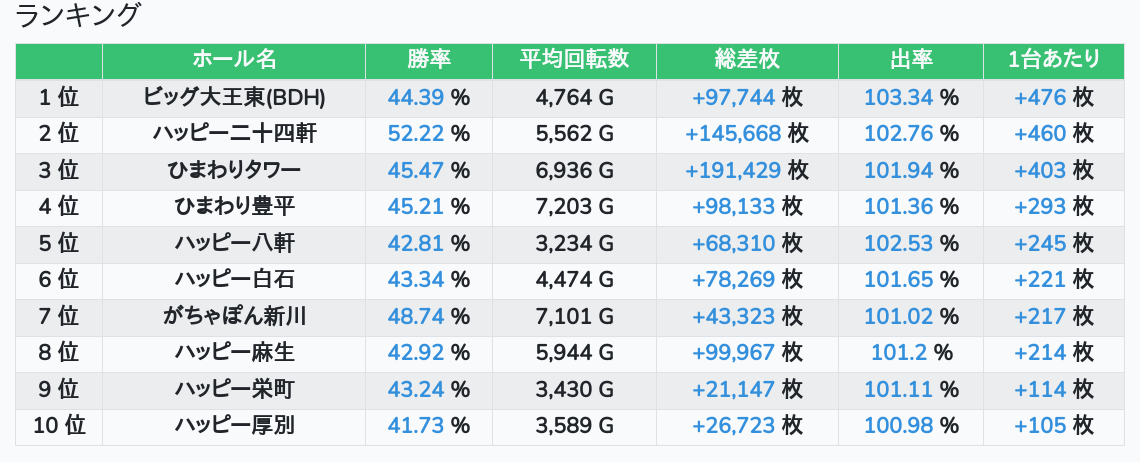
Task: Select the ひまわりタワー hall name
Action: click(234, 170)
